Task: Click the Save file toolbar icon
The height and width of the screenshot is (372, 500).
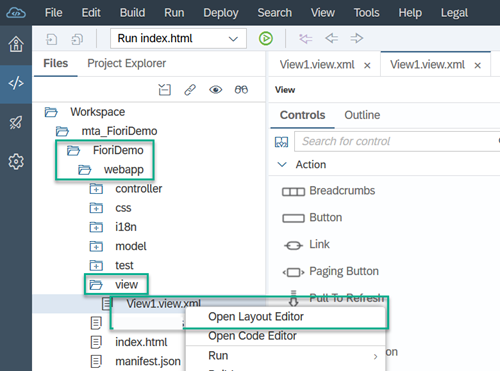Action: [51, 39]
